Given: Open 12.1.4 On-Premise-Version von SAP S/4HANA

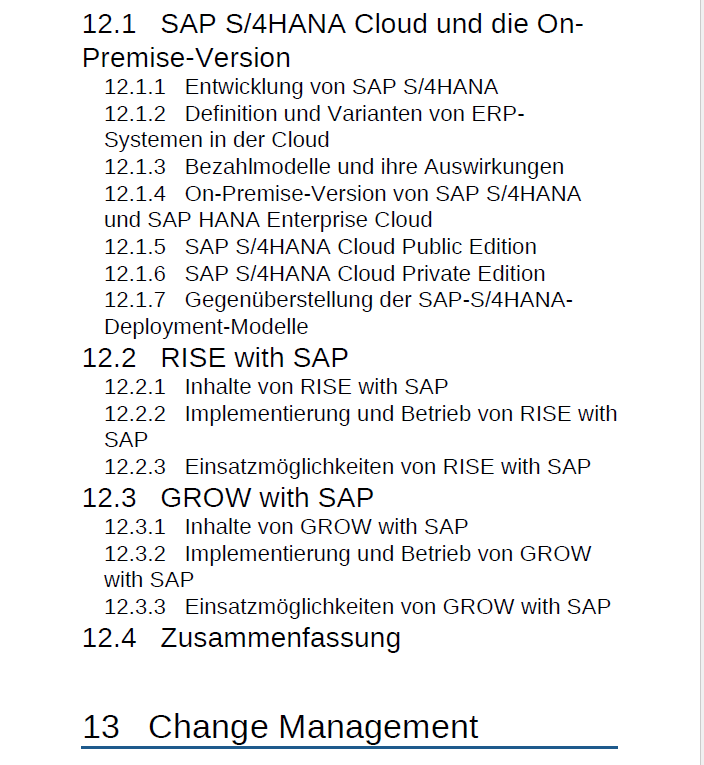Looking at the screenshot, I should click(342, 206).
